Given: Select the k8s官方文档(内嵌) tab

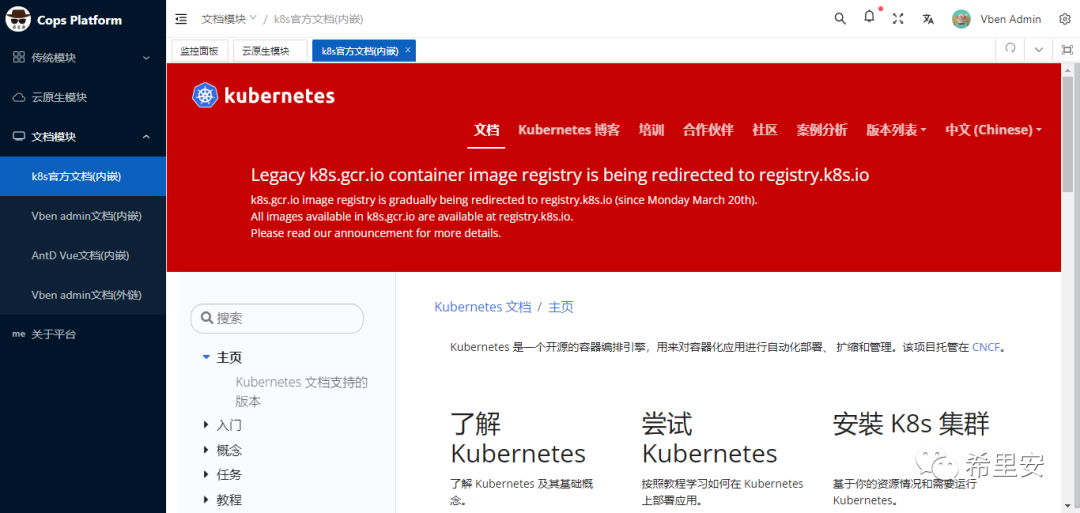Looking at the screenshot, I should click(360, 50).
